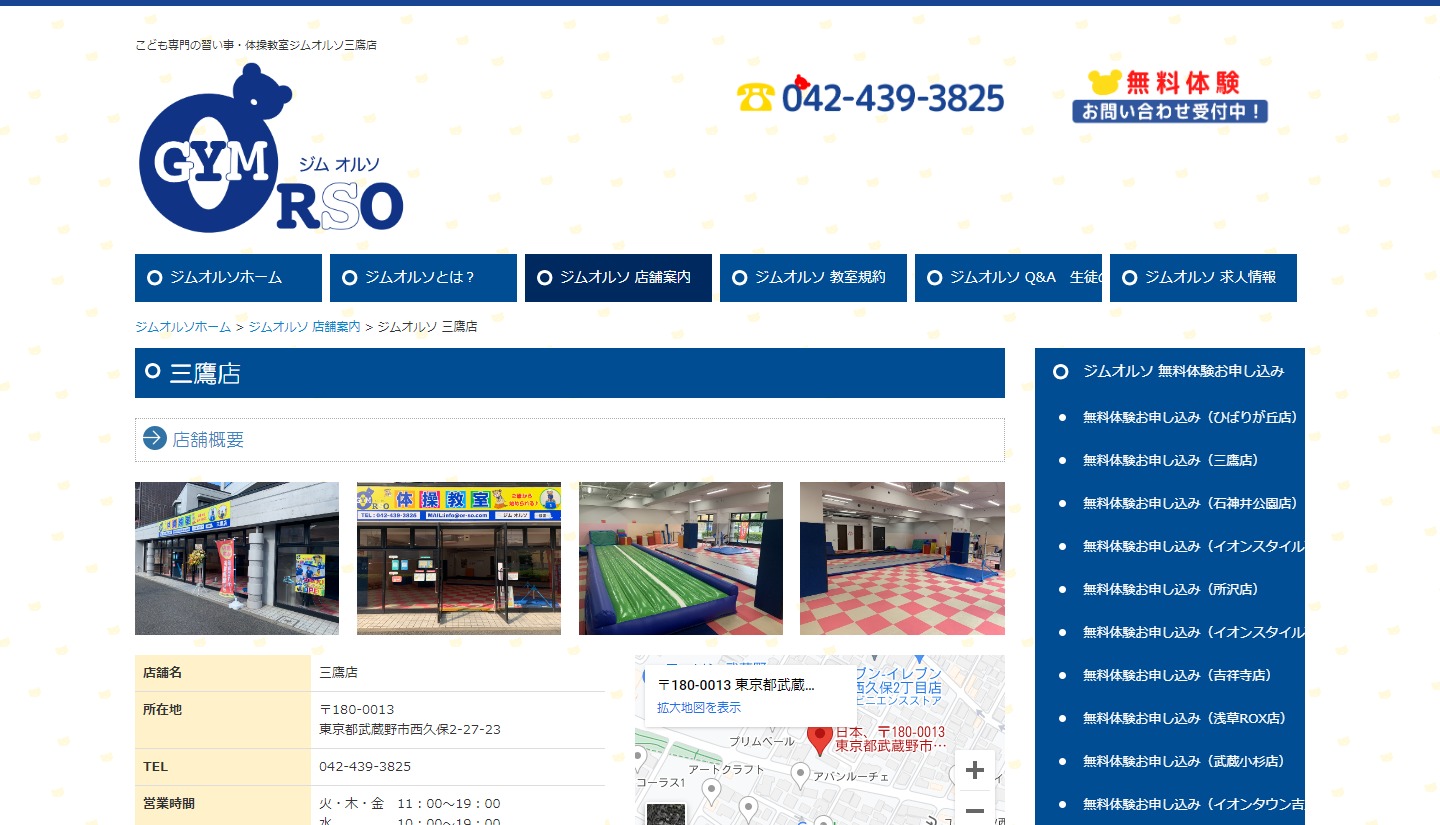Open the ジムオルソとは？ menu item
This screenshot has width=1440, height=825.
click(x=423, y=278)
